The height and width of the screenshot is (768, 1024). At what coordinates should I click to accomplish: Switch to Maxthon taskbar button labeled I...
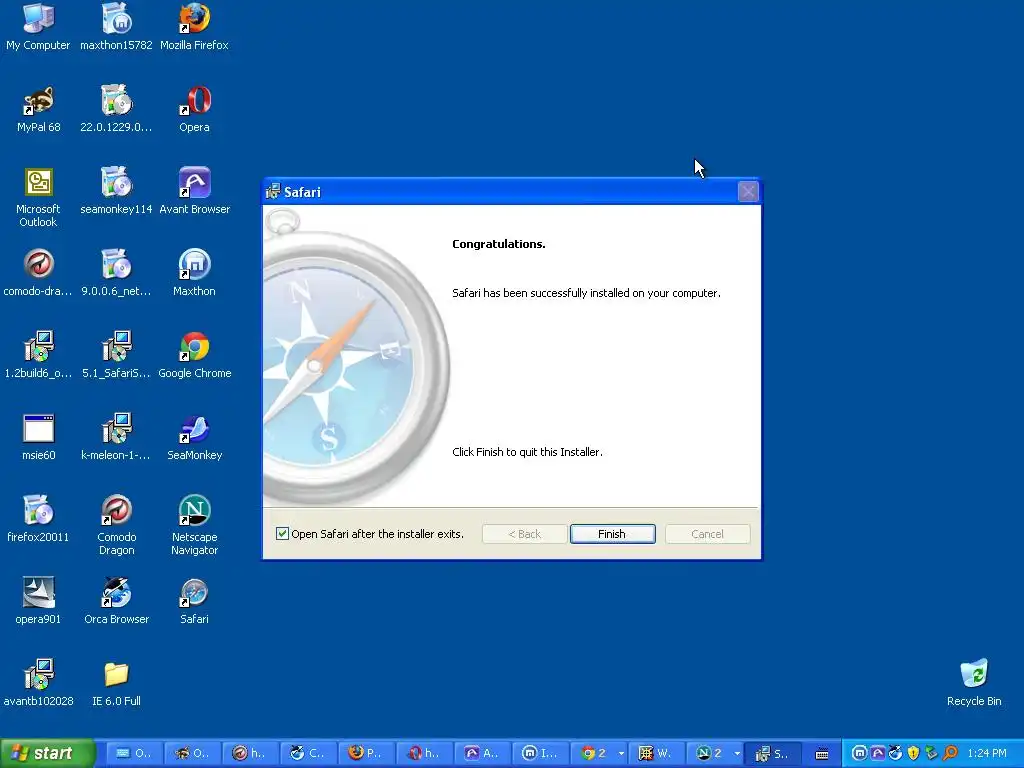coord(541,753)
